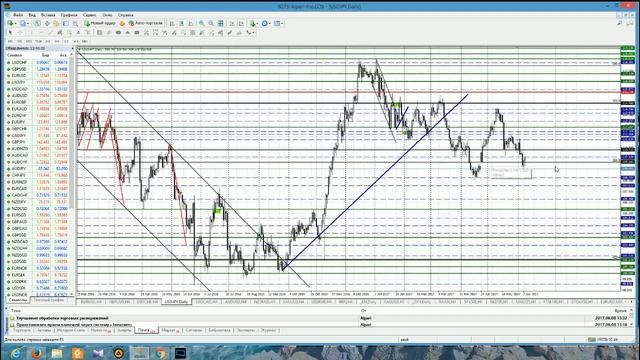
Task: Select the equidistant channel tool
Action: click(x=60, y=32)
